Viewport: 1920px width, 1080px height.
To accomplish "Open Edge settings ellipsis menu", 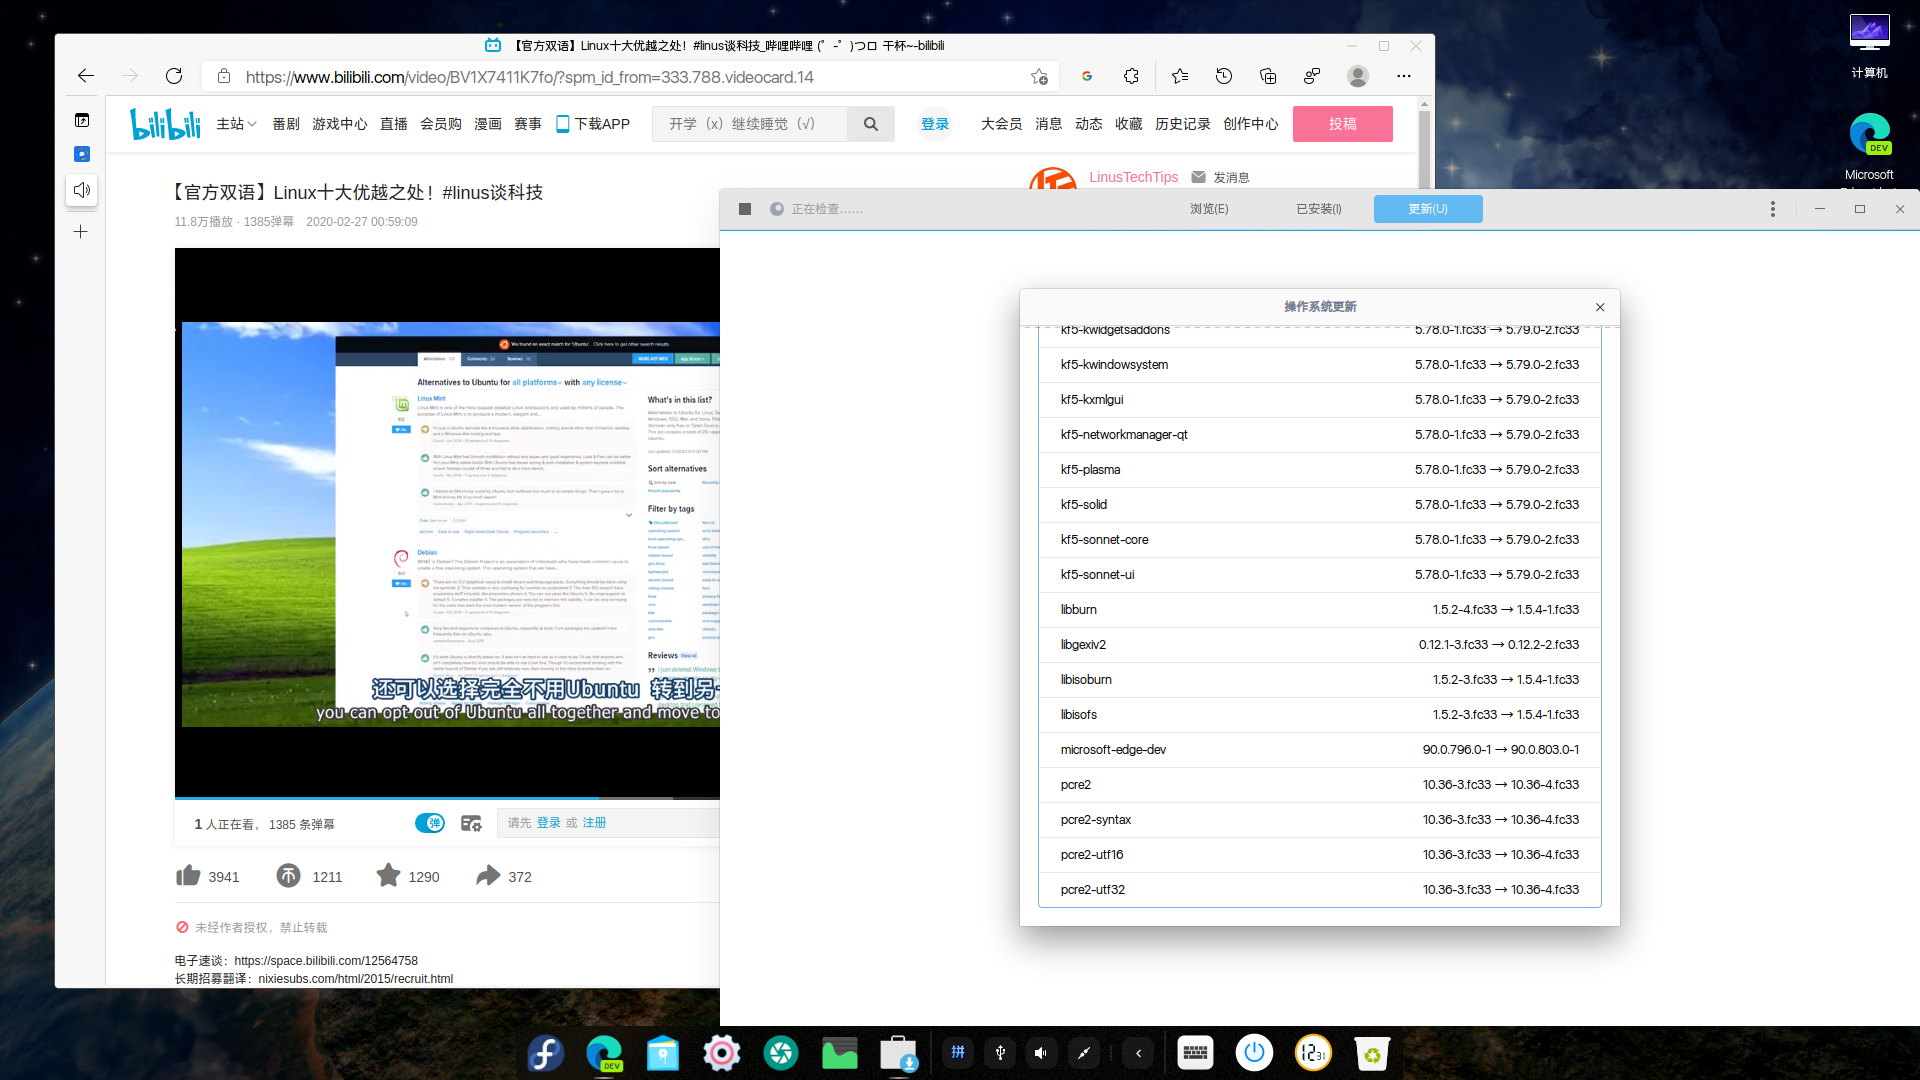I will pos(1404,76).
